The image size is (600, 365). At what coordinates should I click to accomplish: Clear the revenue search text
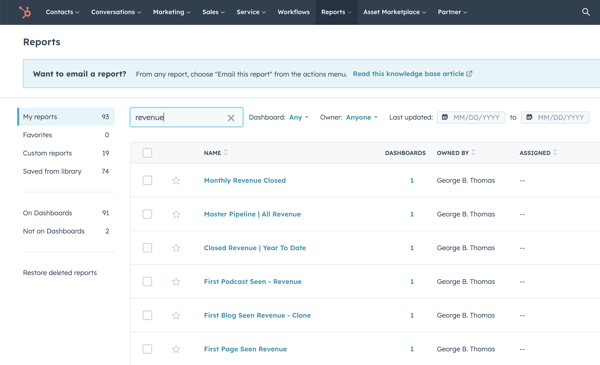pos(231,118)
